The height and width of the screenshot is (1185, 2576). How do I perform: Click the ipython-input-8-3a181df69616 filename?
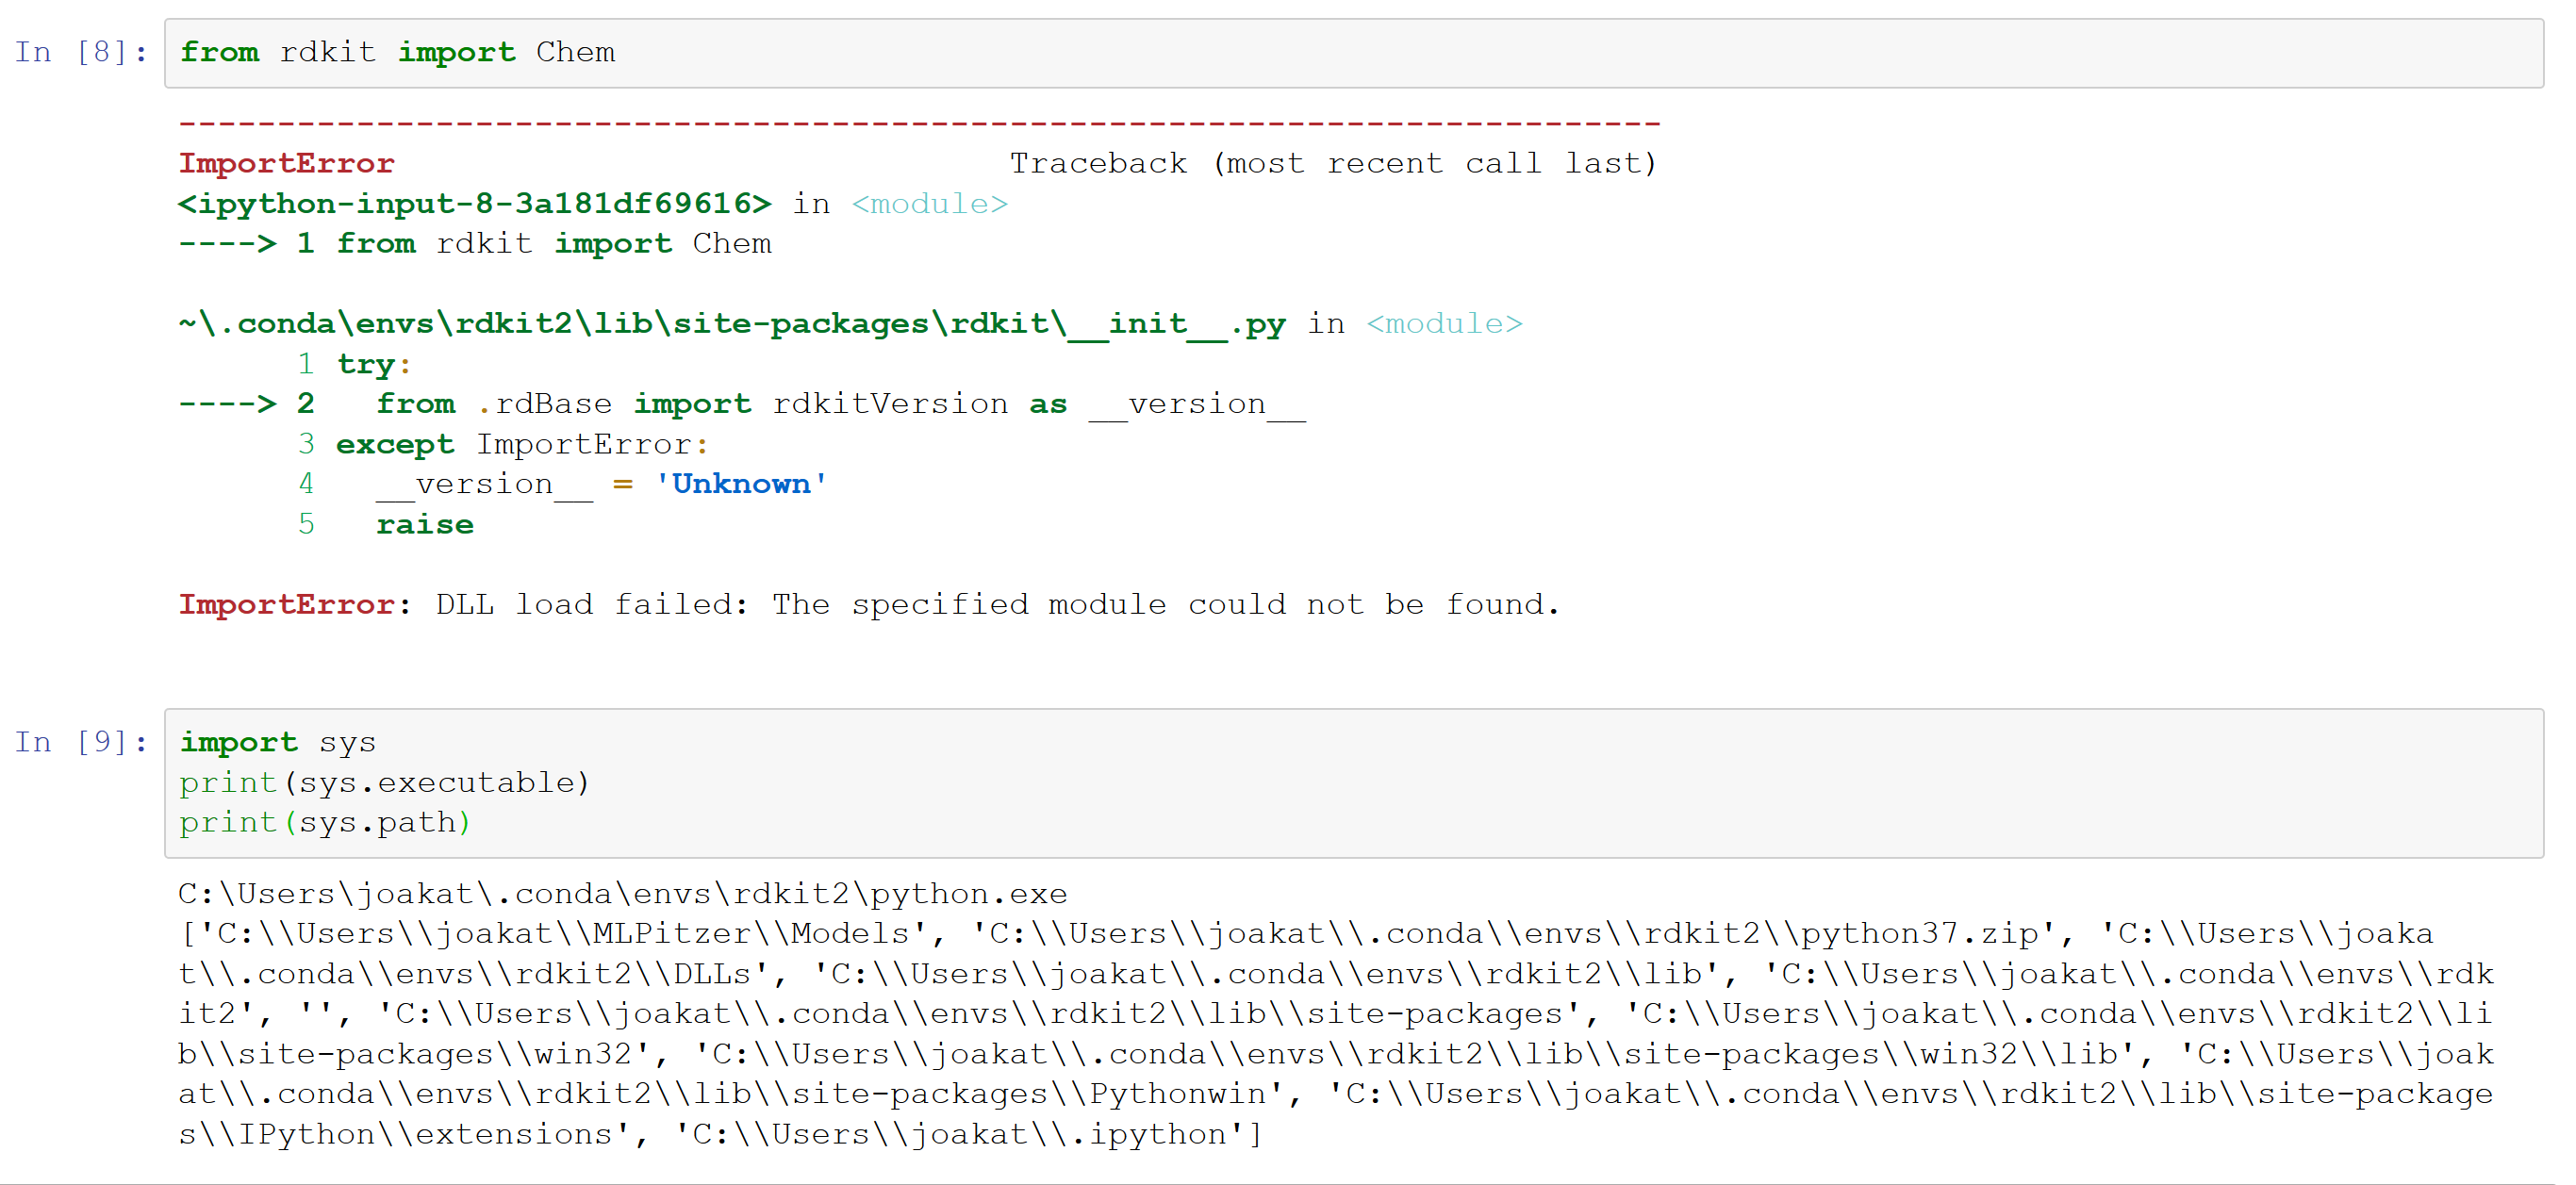coord(475,204)
